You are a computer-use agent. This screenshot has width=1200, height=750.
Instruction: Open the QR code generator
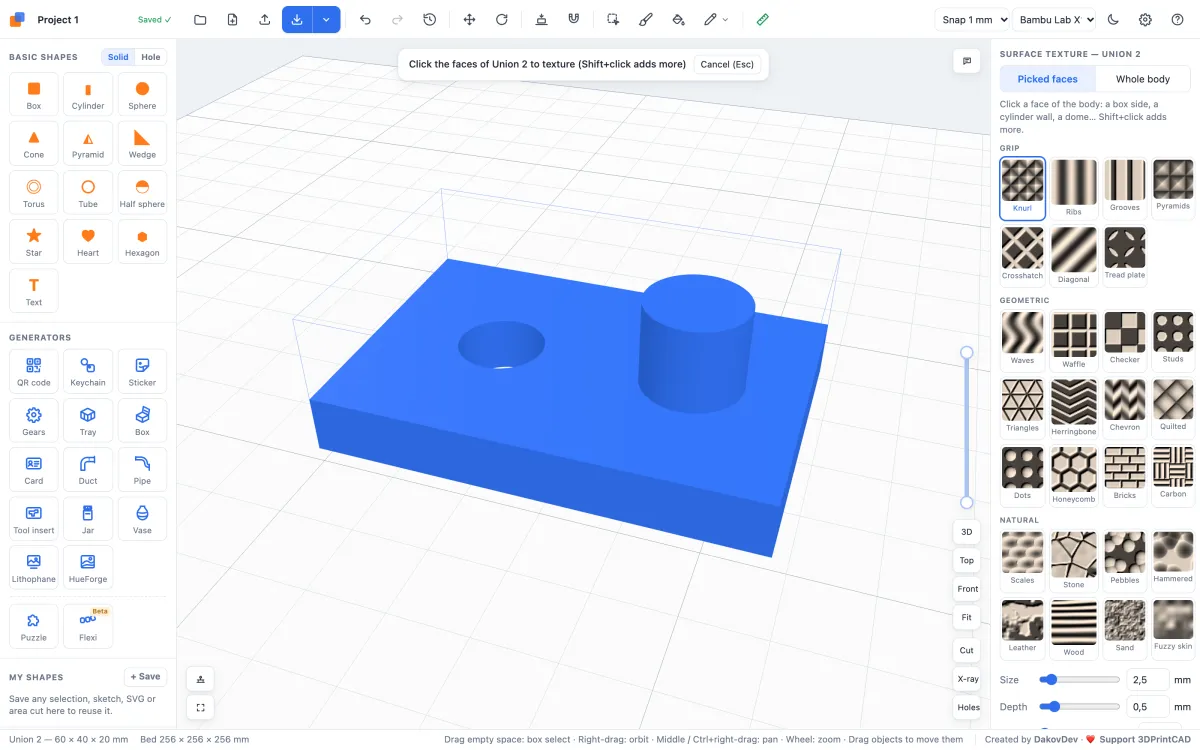point(34,371)
